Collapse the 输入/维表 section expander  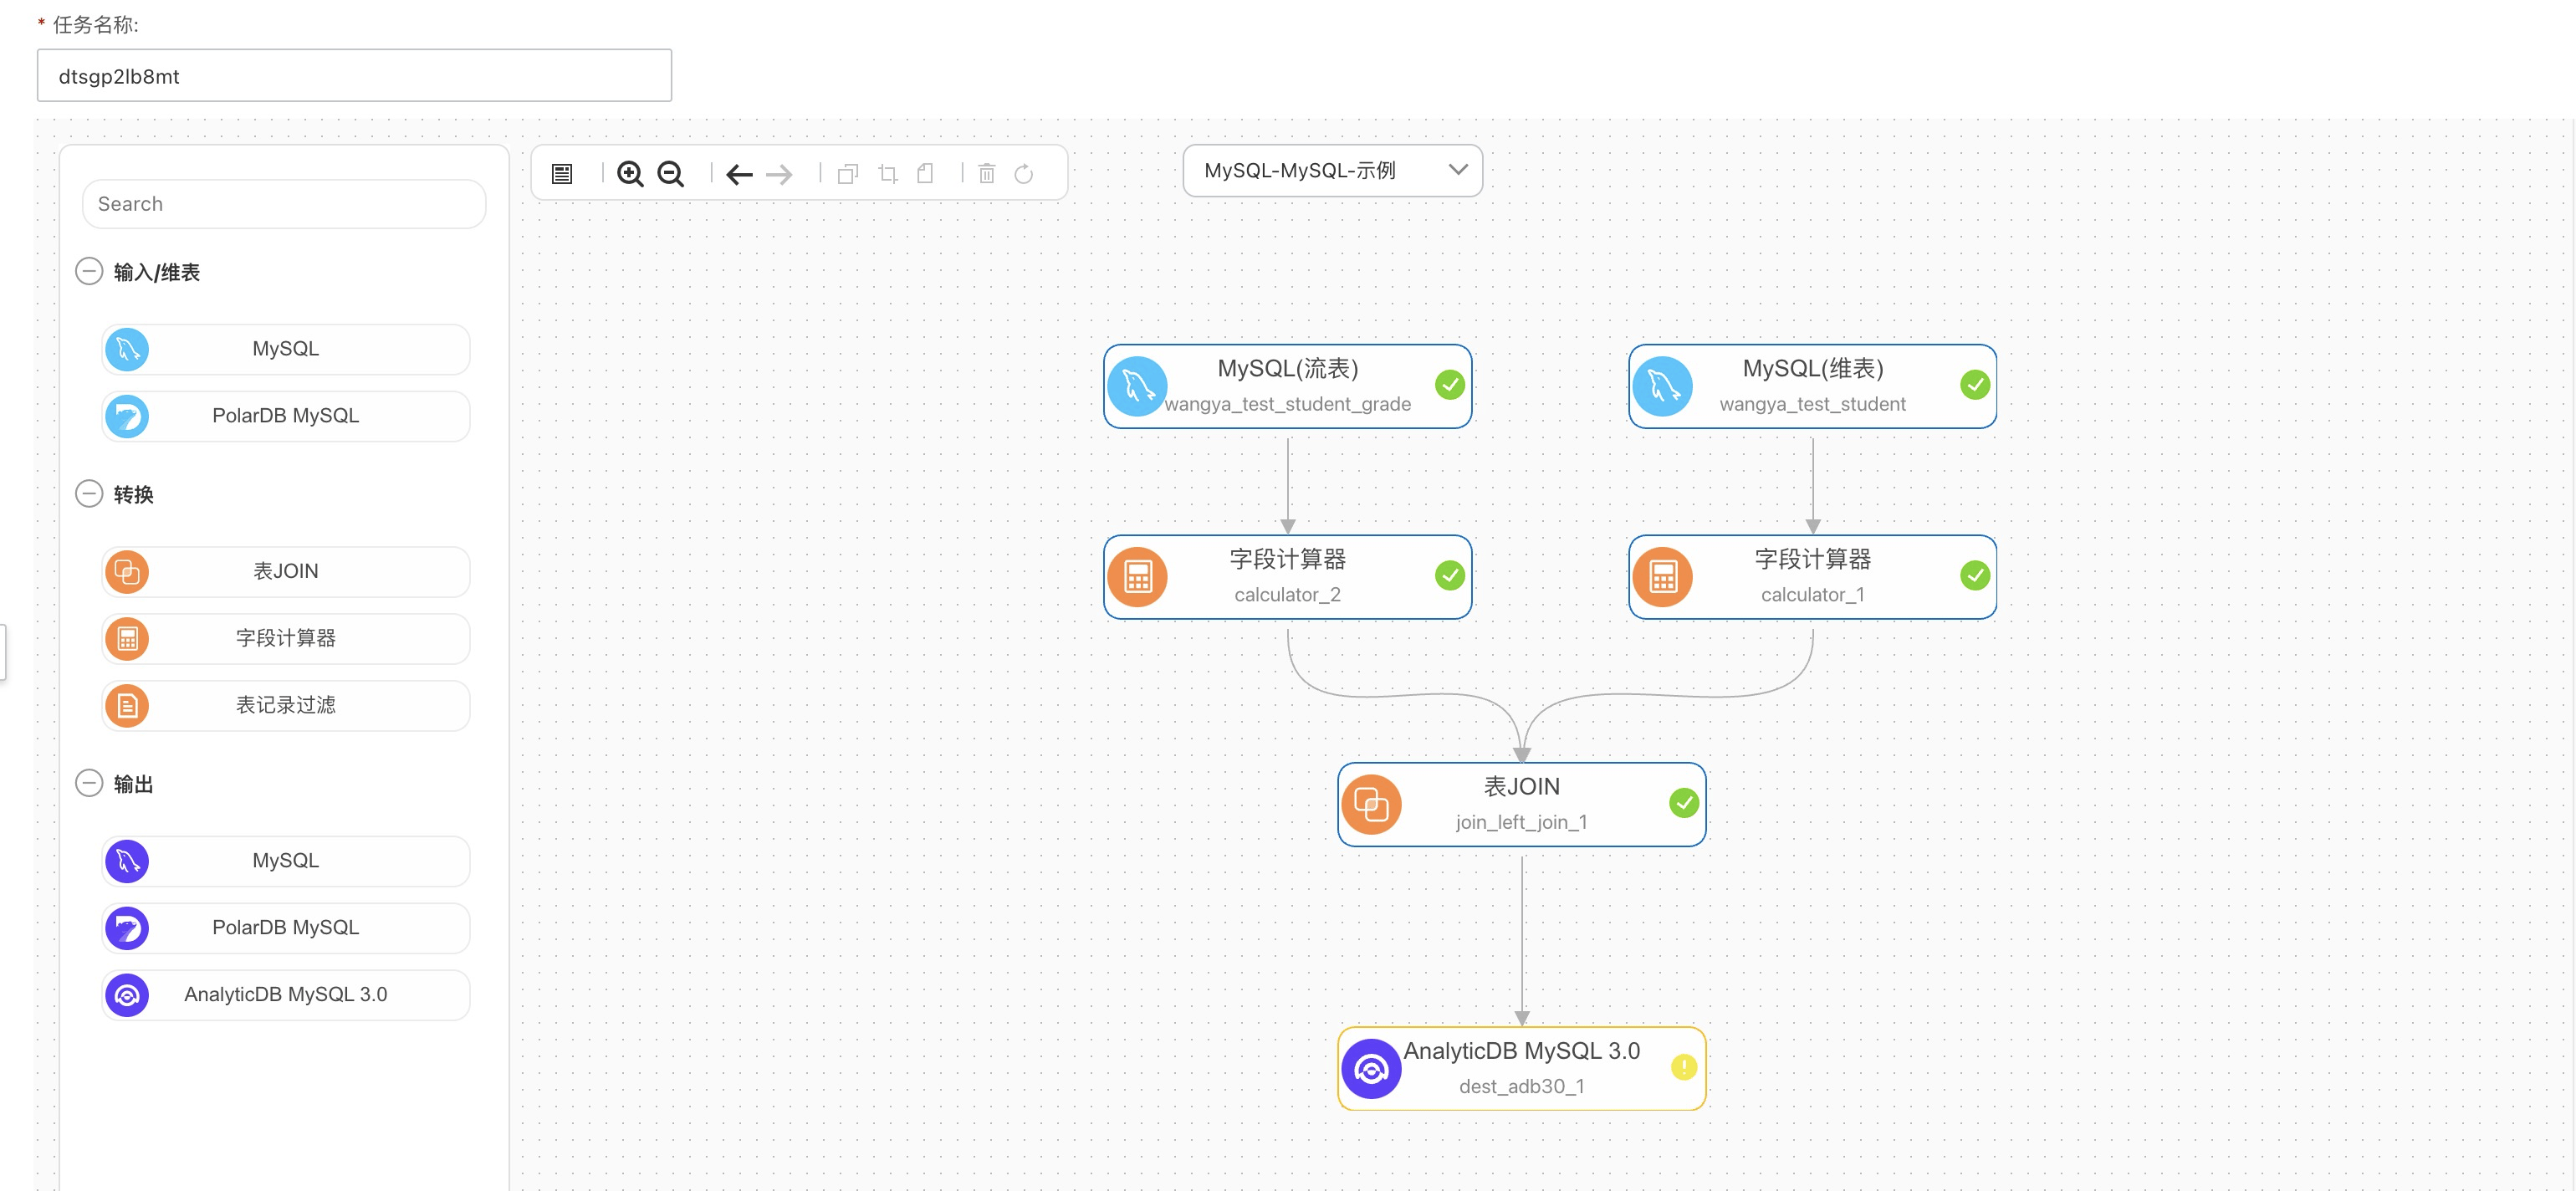[x=90, y=273]
